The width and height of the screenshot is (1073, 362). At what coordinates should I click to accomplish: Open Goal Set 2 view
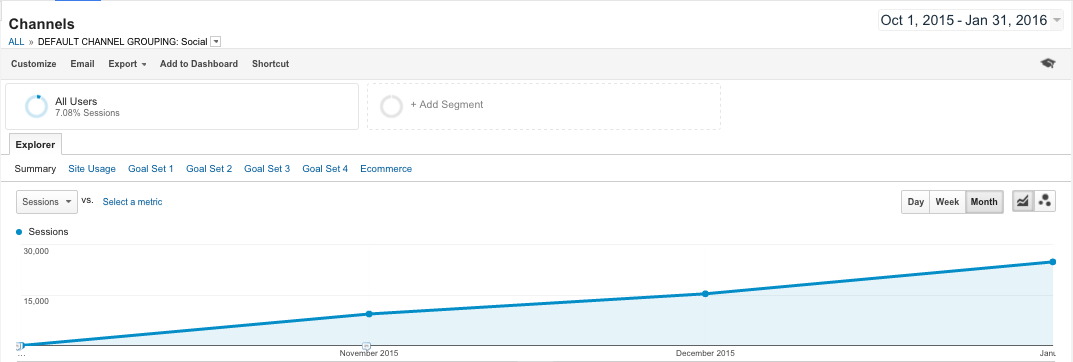pyautogui.click(x=209, y=168)
